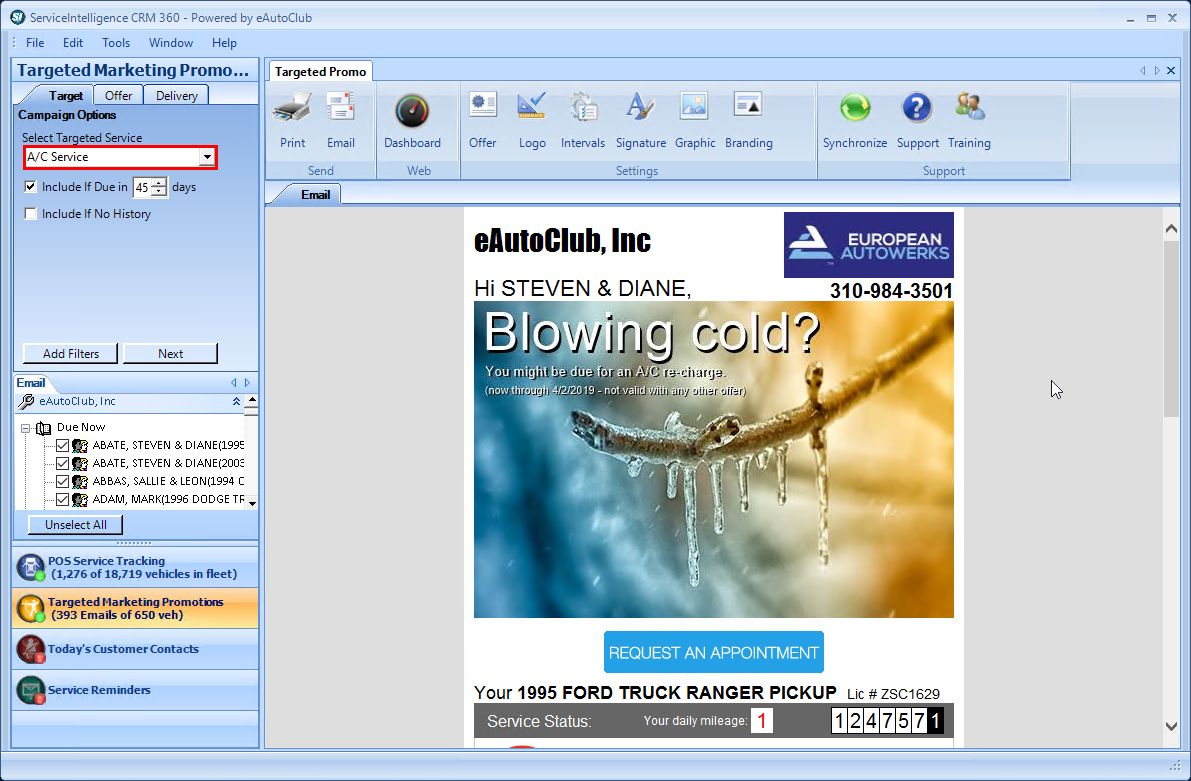Click the Email icon in Send group
This screenshot has height=781, width=1191.
tap(340, 107)
